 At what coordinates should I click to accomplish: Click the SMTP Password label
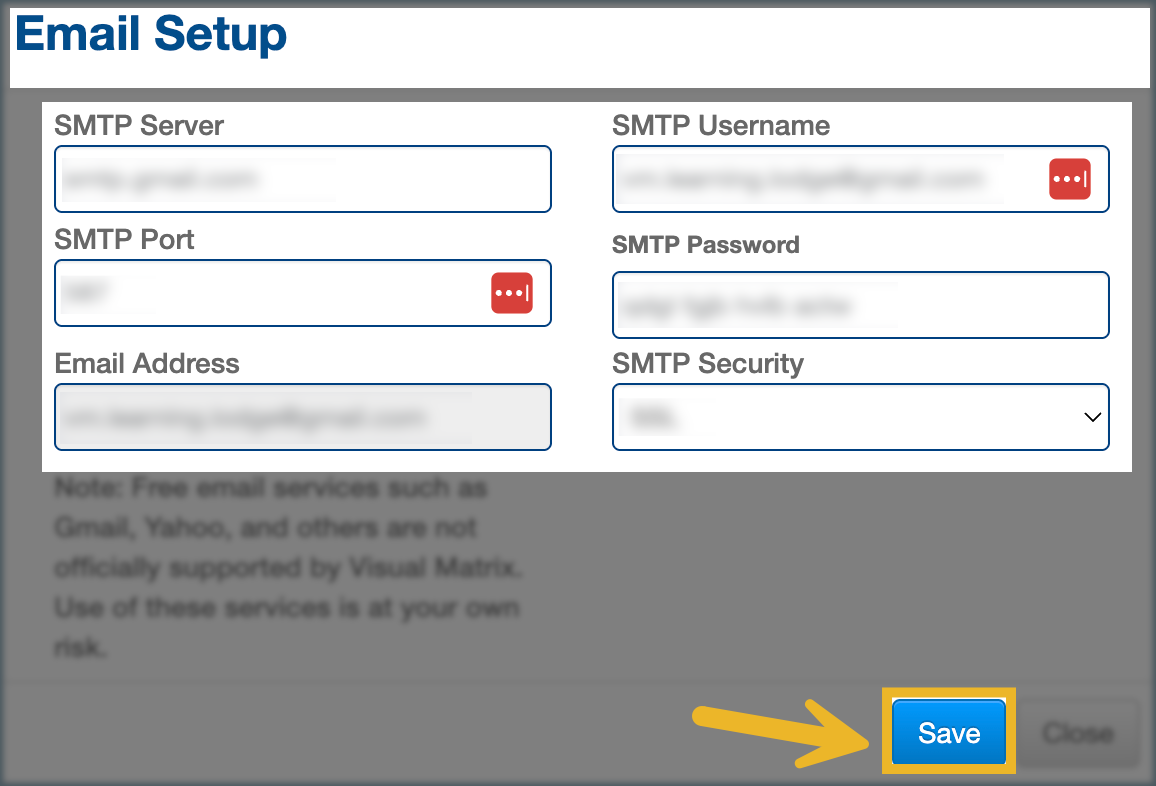(705, 245)
